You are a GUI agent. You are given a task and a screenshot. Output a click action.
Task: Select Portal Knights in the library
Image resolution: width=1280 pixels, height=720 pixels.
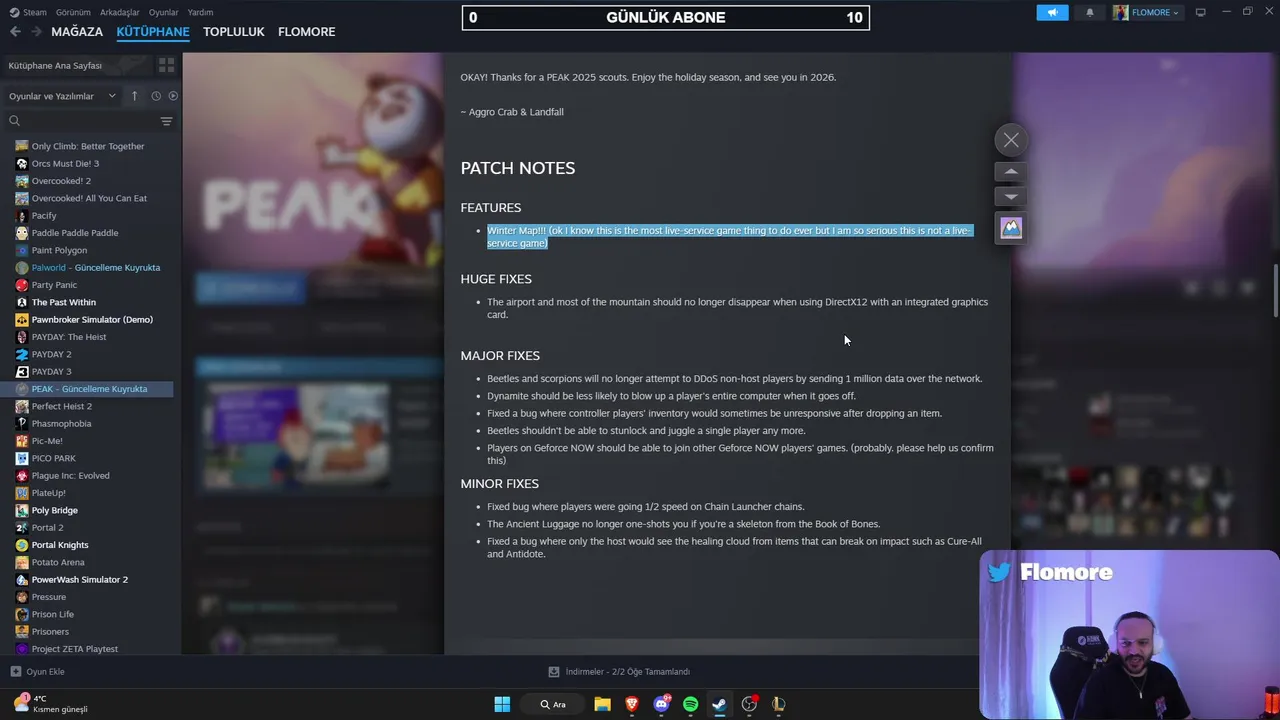pyautogui.click(x=60, y=545)
